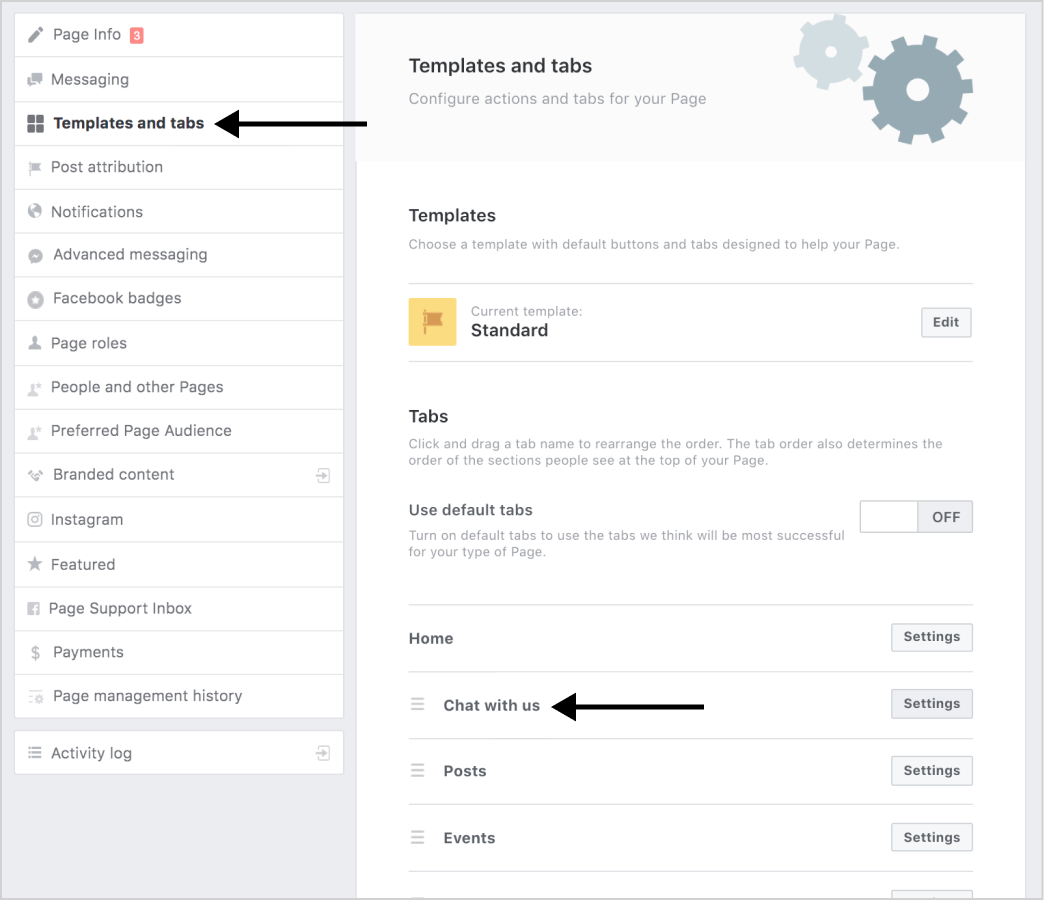Open Page roles settings section
This screenshot has width=1044, height=900.
89,343
